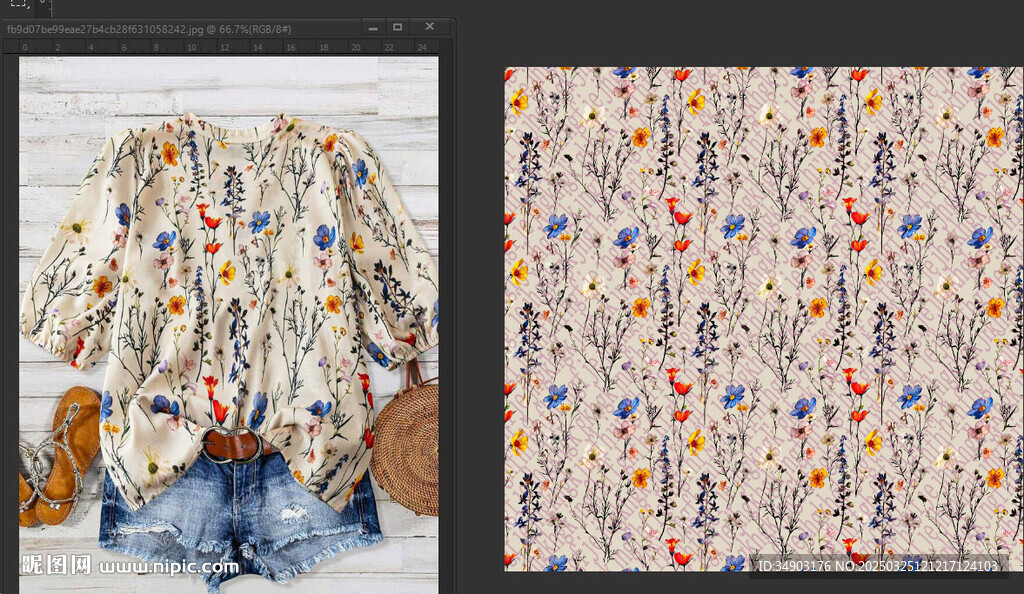Click the www.nipic.com watermark text
1024x594 pixels.
click(x=170, y=567)
